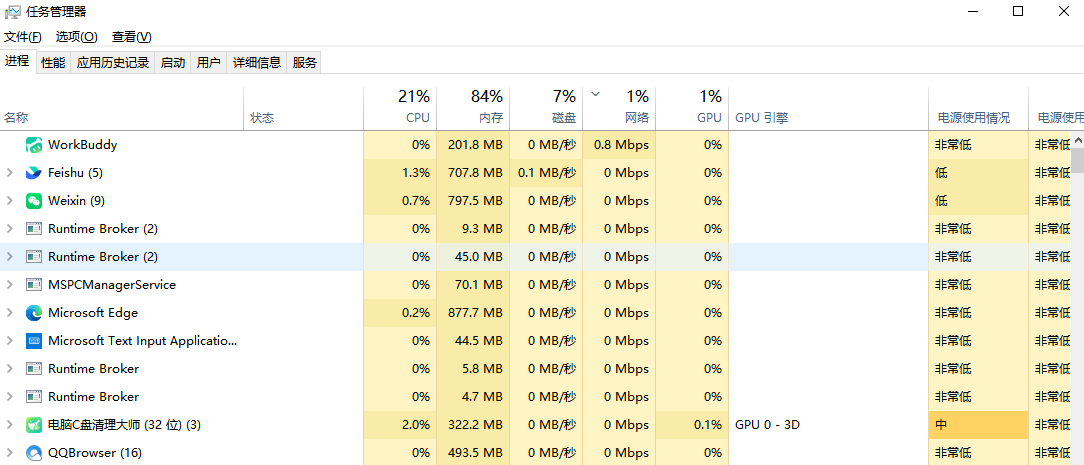Switch to the 启动 tab
The image size is (1084, 465).
click(x=173, y=63)
